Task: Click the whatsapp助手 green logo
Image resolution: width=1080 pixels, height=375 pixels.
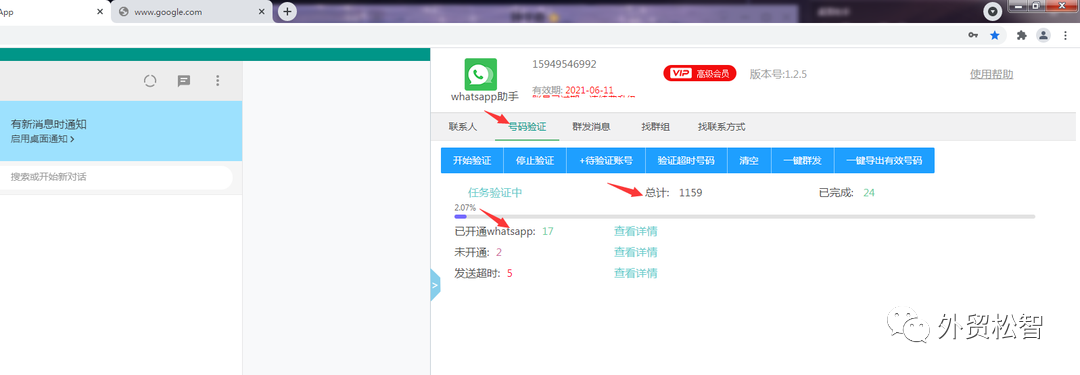Action: pos(481,74)
